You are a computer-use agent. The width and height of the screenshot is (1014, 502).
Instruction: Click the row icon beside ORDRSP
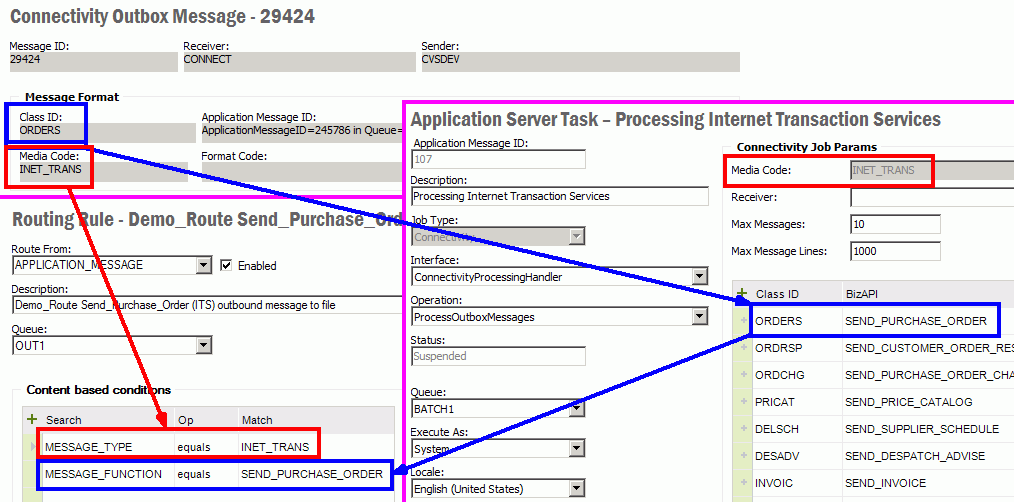742,348
